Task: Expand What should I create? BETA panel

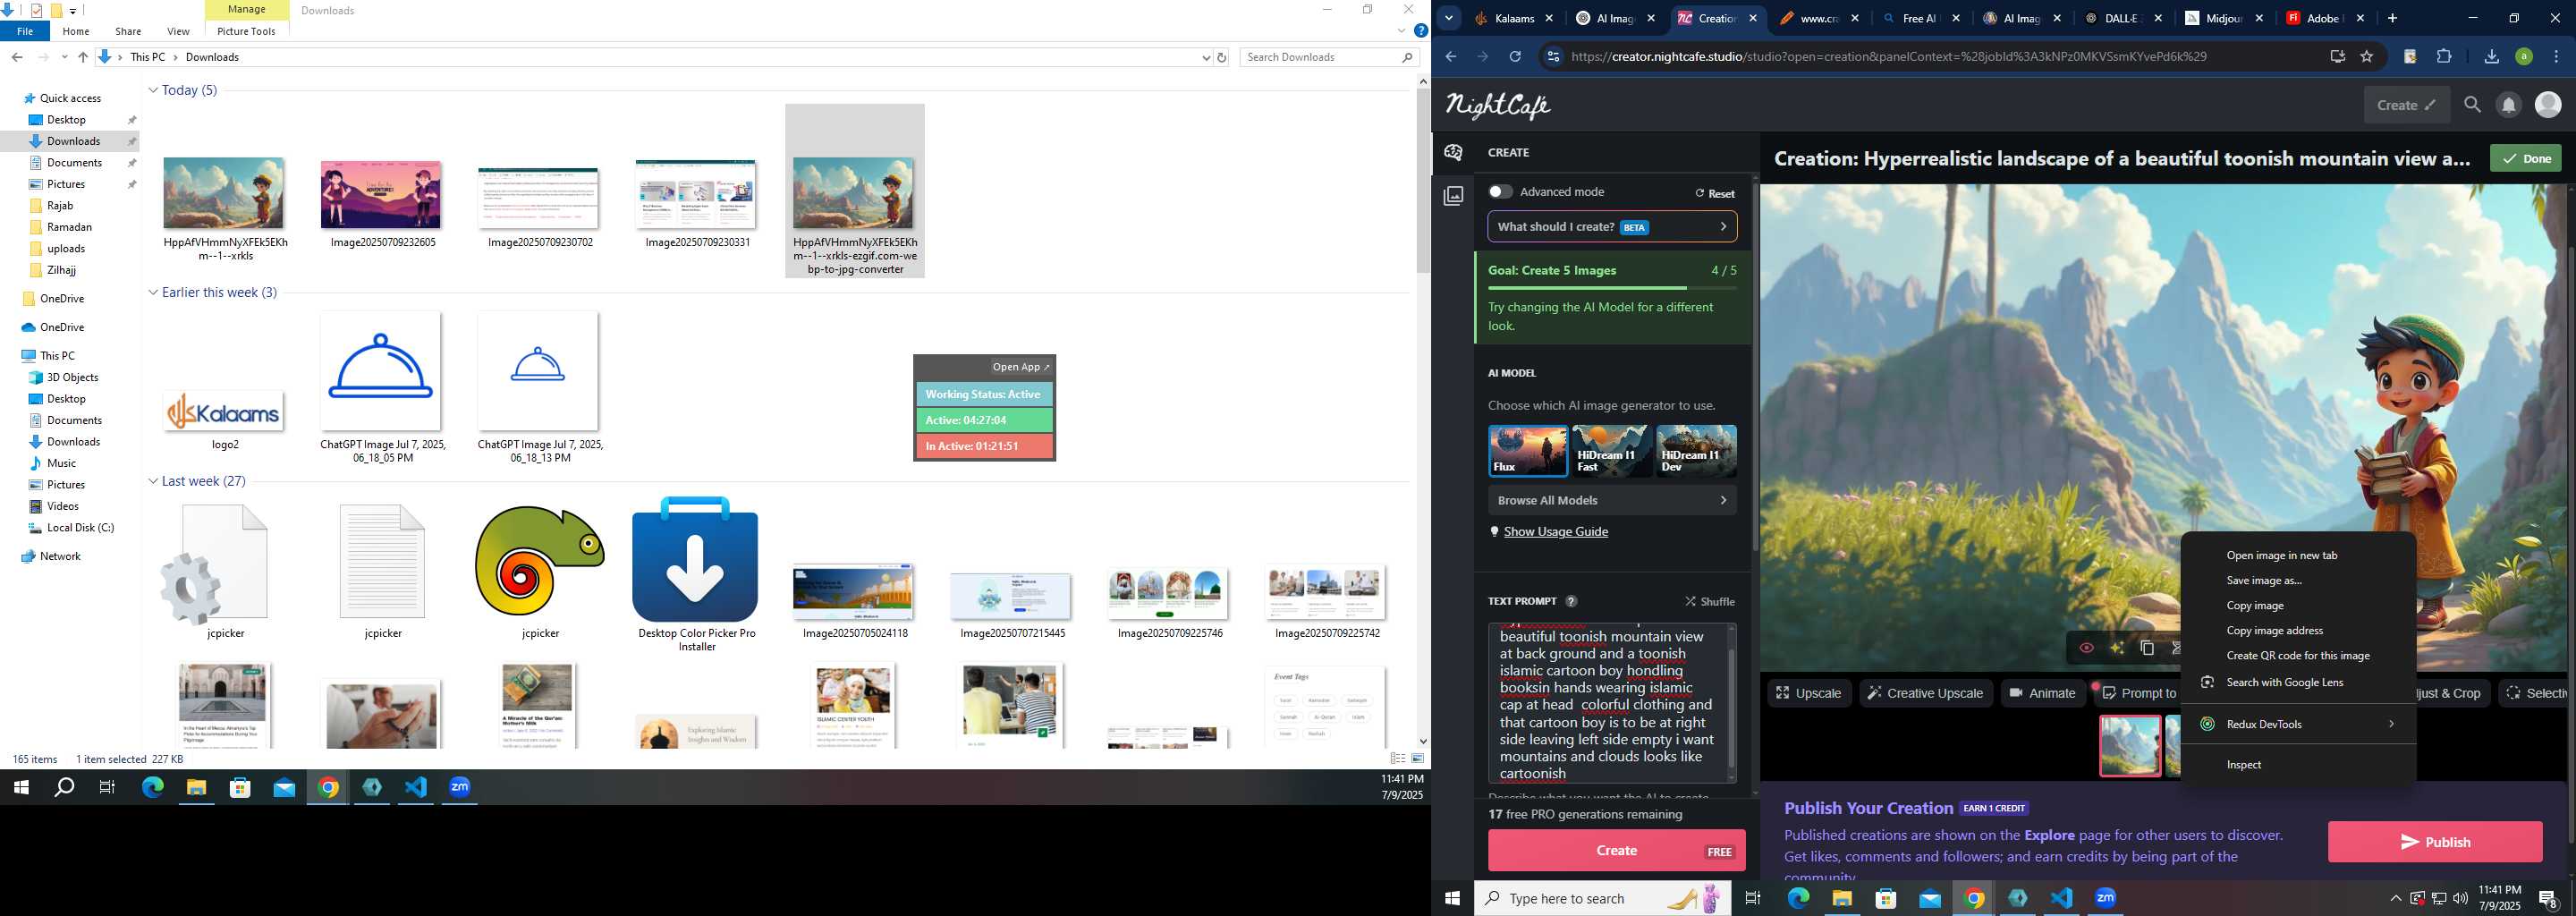Action: pyautogui.click(x=1612, y=227)
